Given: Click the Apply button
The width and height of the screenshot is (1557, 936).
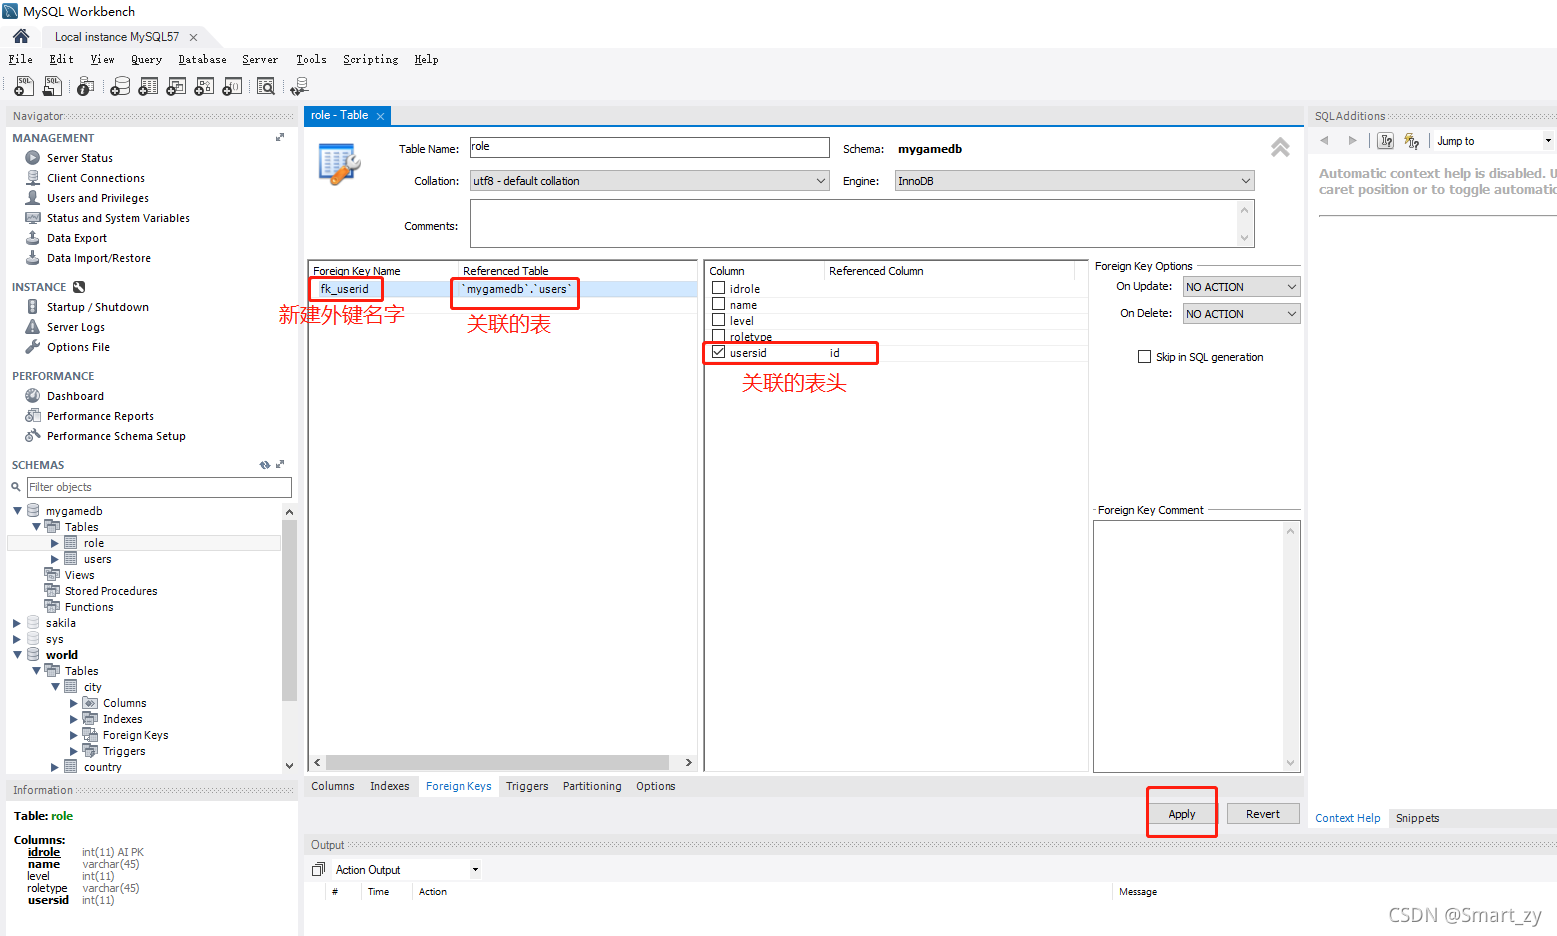Looking at the screenshot, I should point(1182,814).
